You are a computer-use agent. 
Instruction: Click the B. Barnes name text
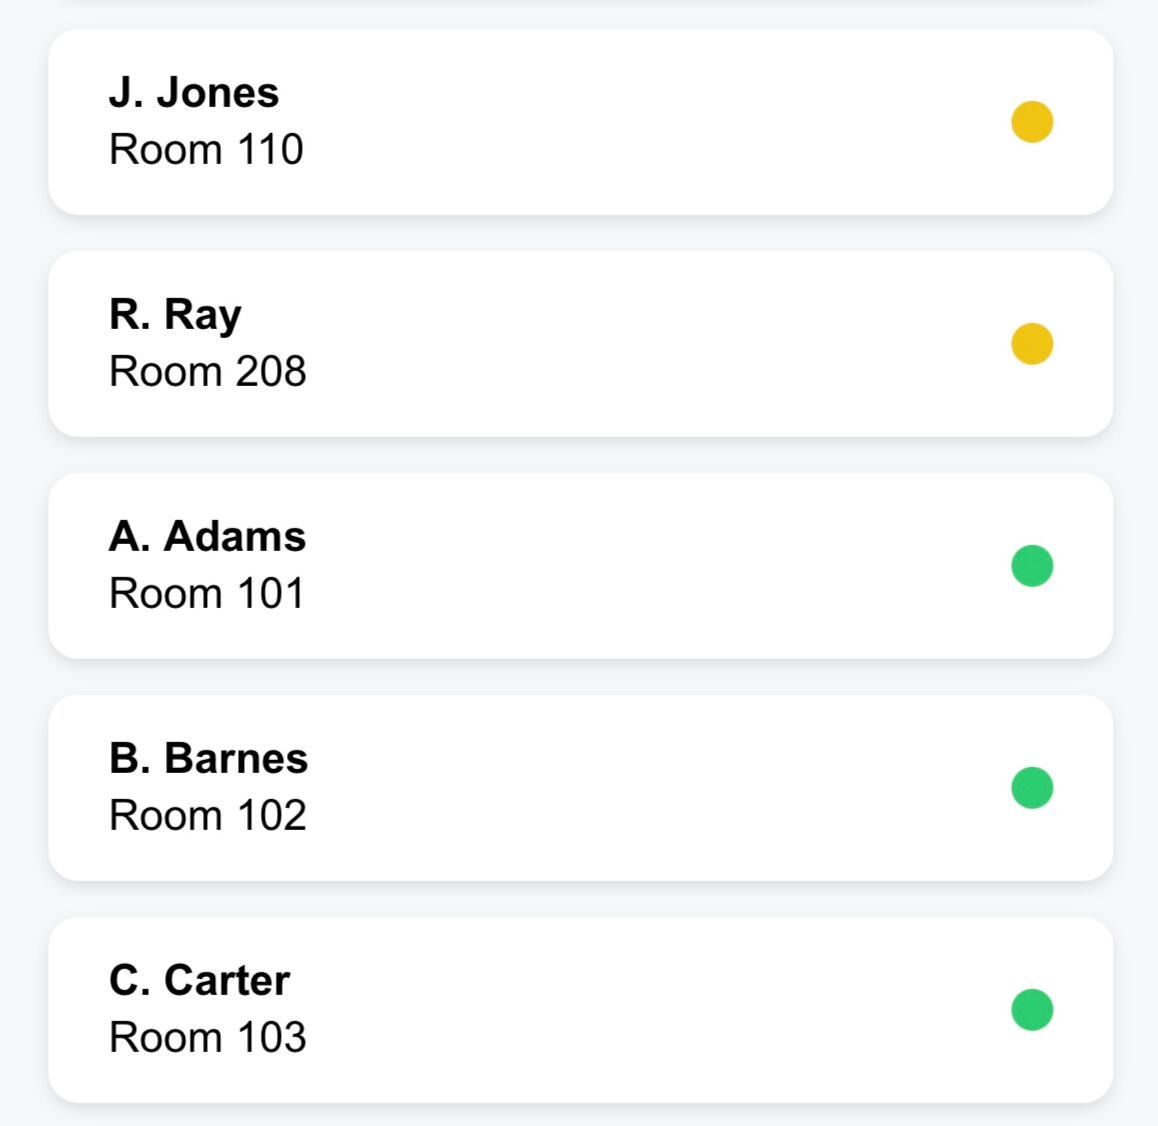(208, 758)
